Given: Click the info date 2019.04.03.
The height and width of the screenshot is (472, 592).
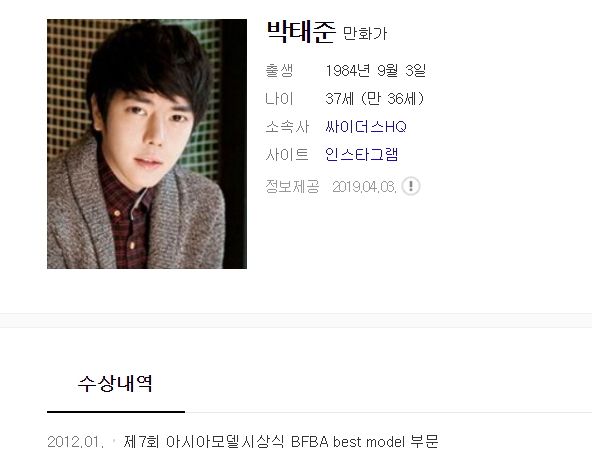Looking at the screenshot, I should coord(364,187).
